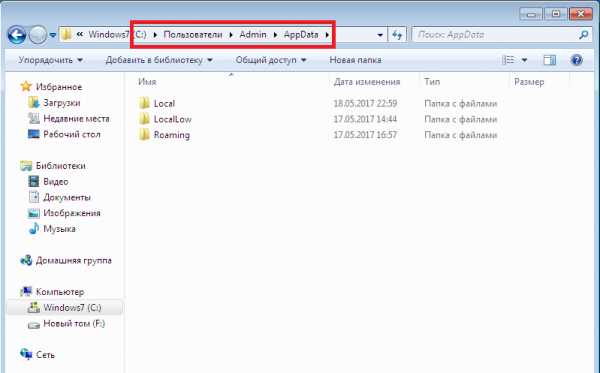Go back with the Back arrow button
Screen dimensions: 600x373
[x=17, y=35]
